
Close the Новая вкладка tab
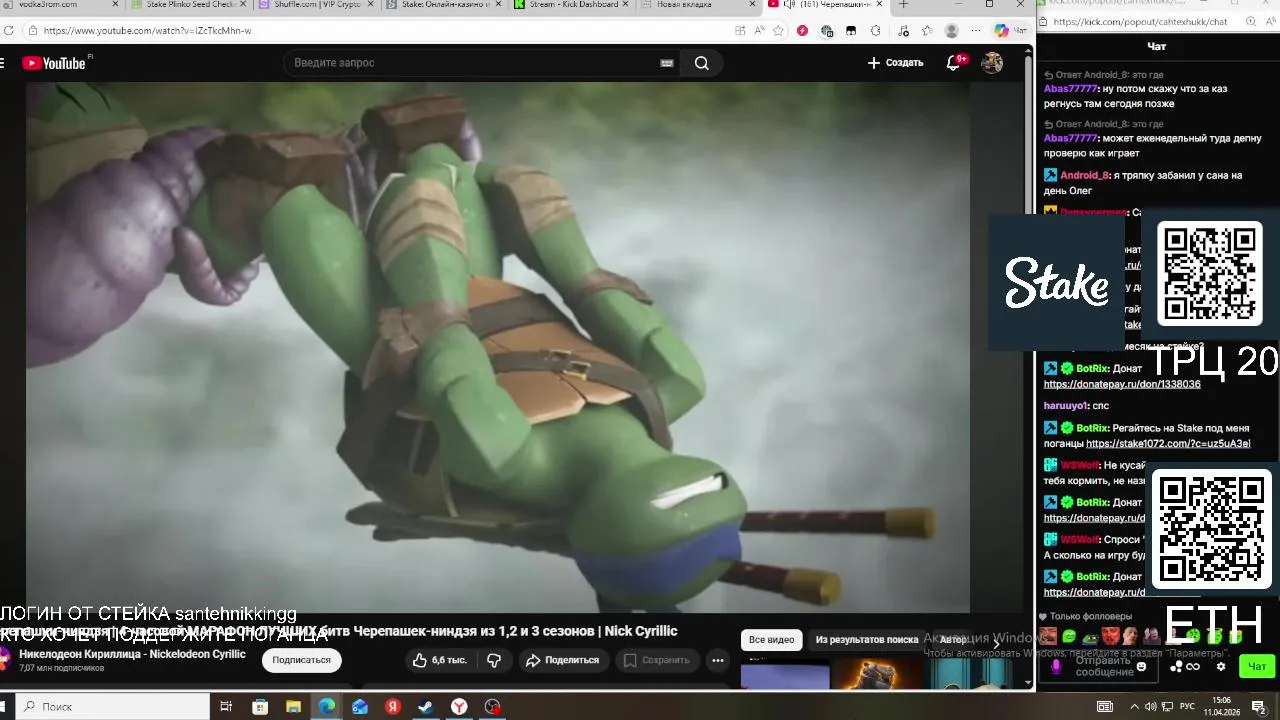[x=753, y=5]
